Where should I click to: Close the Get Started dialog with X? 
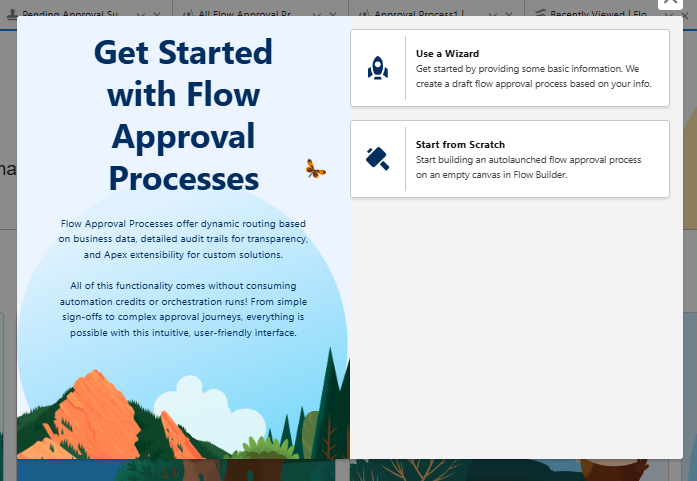coord(670,4)
